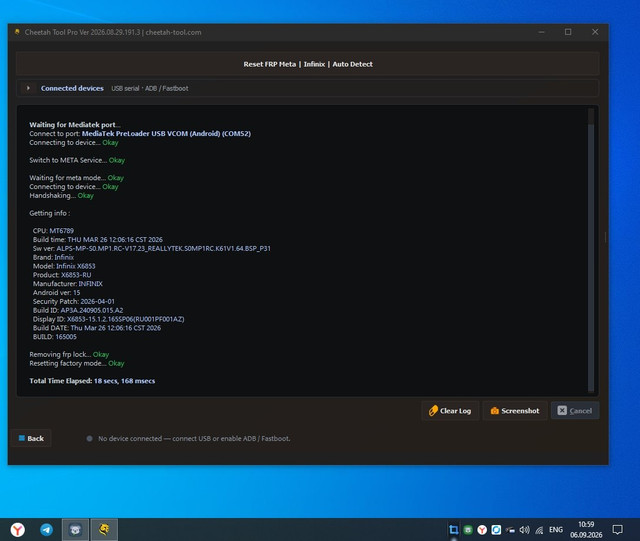The height and width of the screenshot is (541, 640).
Task: Click the eraser icon in Clear Log
Action: [x=433, y=411]
